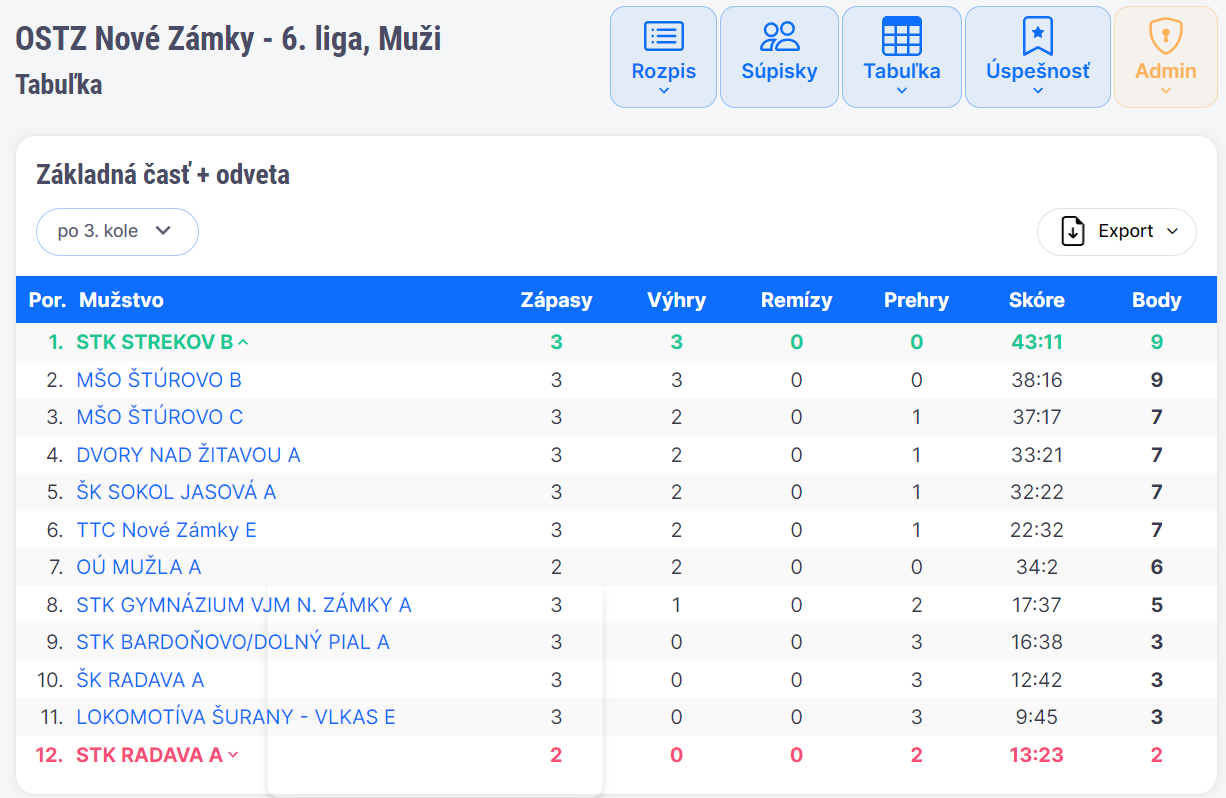Open team STK GYMNÁZIUM VJM N. ZÁMKY A
The height and width of the screenshot is (798, 1226).
click(244, 605)
